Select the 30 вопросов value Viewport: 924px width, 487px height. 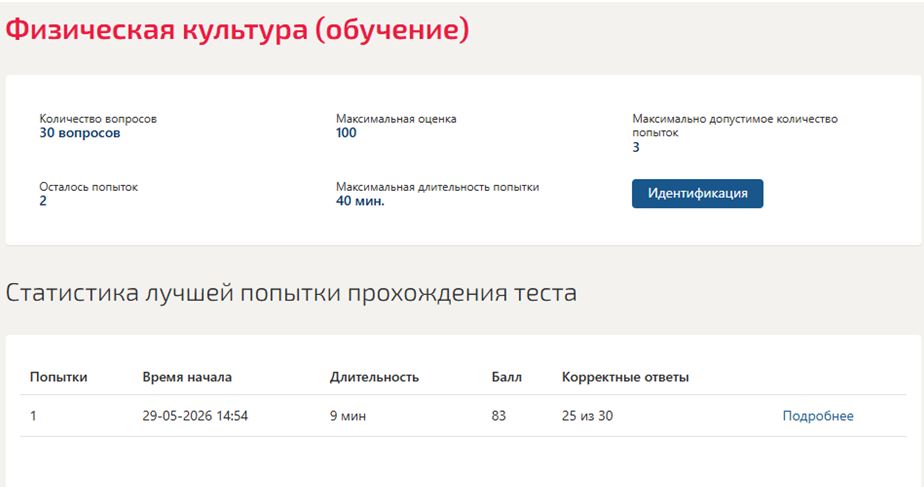[80, 133]
